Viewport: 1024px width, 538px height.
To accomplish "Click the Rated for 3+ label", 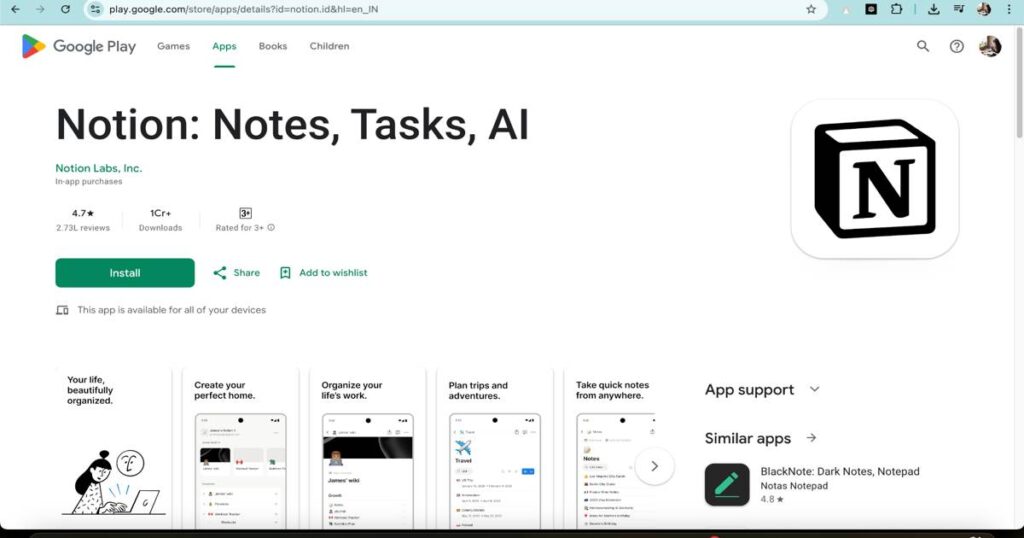I will pyautogui.click(x=240, y=228).
